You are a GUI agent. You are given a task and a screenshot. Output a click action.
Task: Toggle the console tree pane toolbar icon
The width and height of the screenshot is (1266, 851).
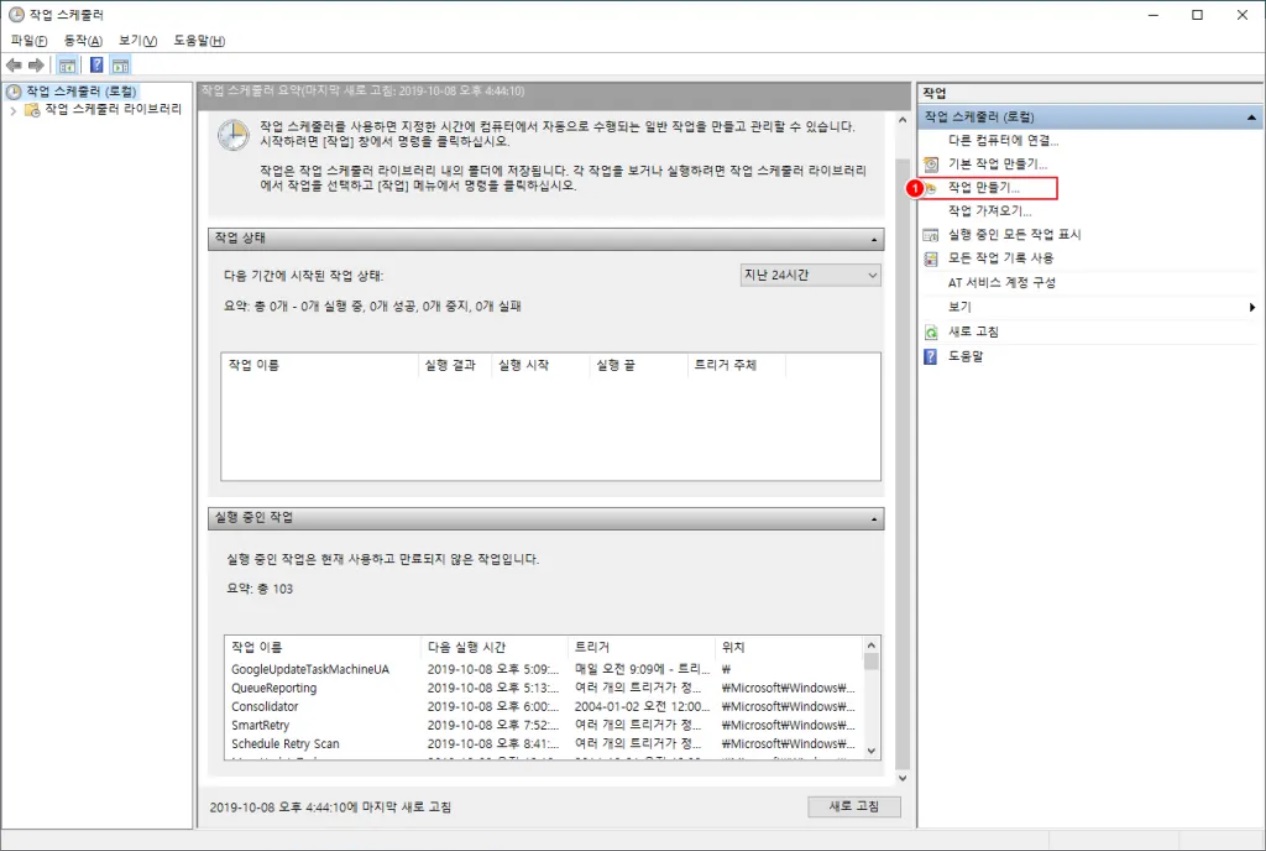point(67,65)
